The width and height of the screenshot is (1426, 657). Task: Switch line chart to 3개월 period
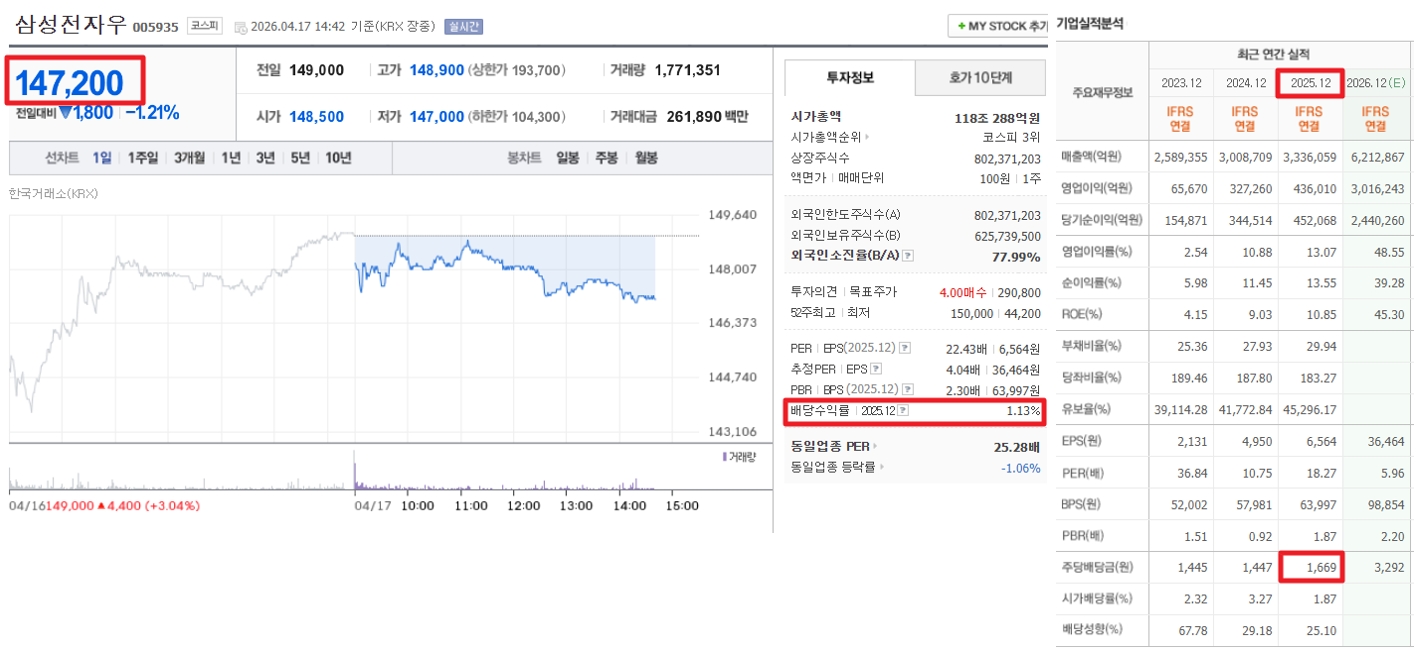(189, 158)
